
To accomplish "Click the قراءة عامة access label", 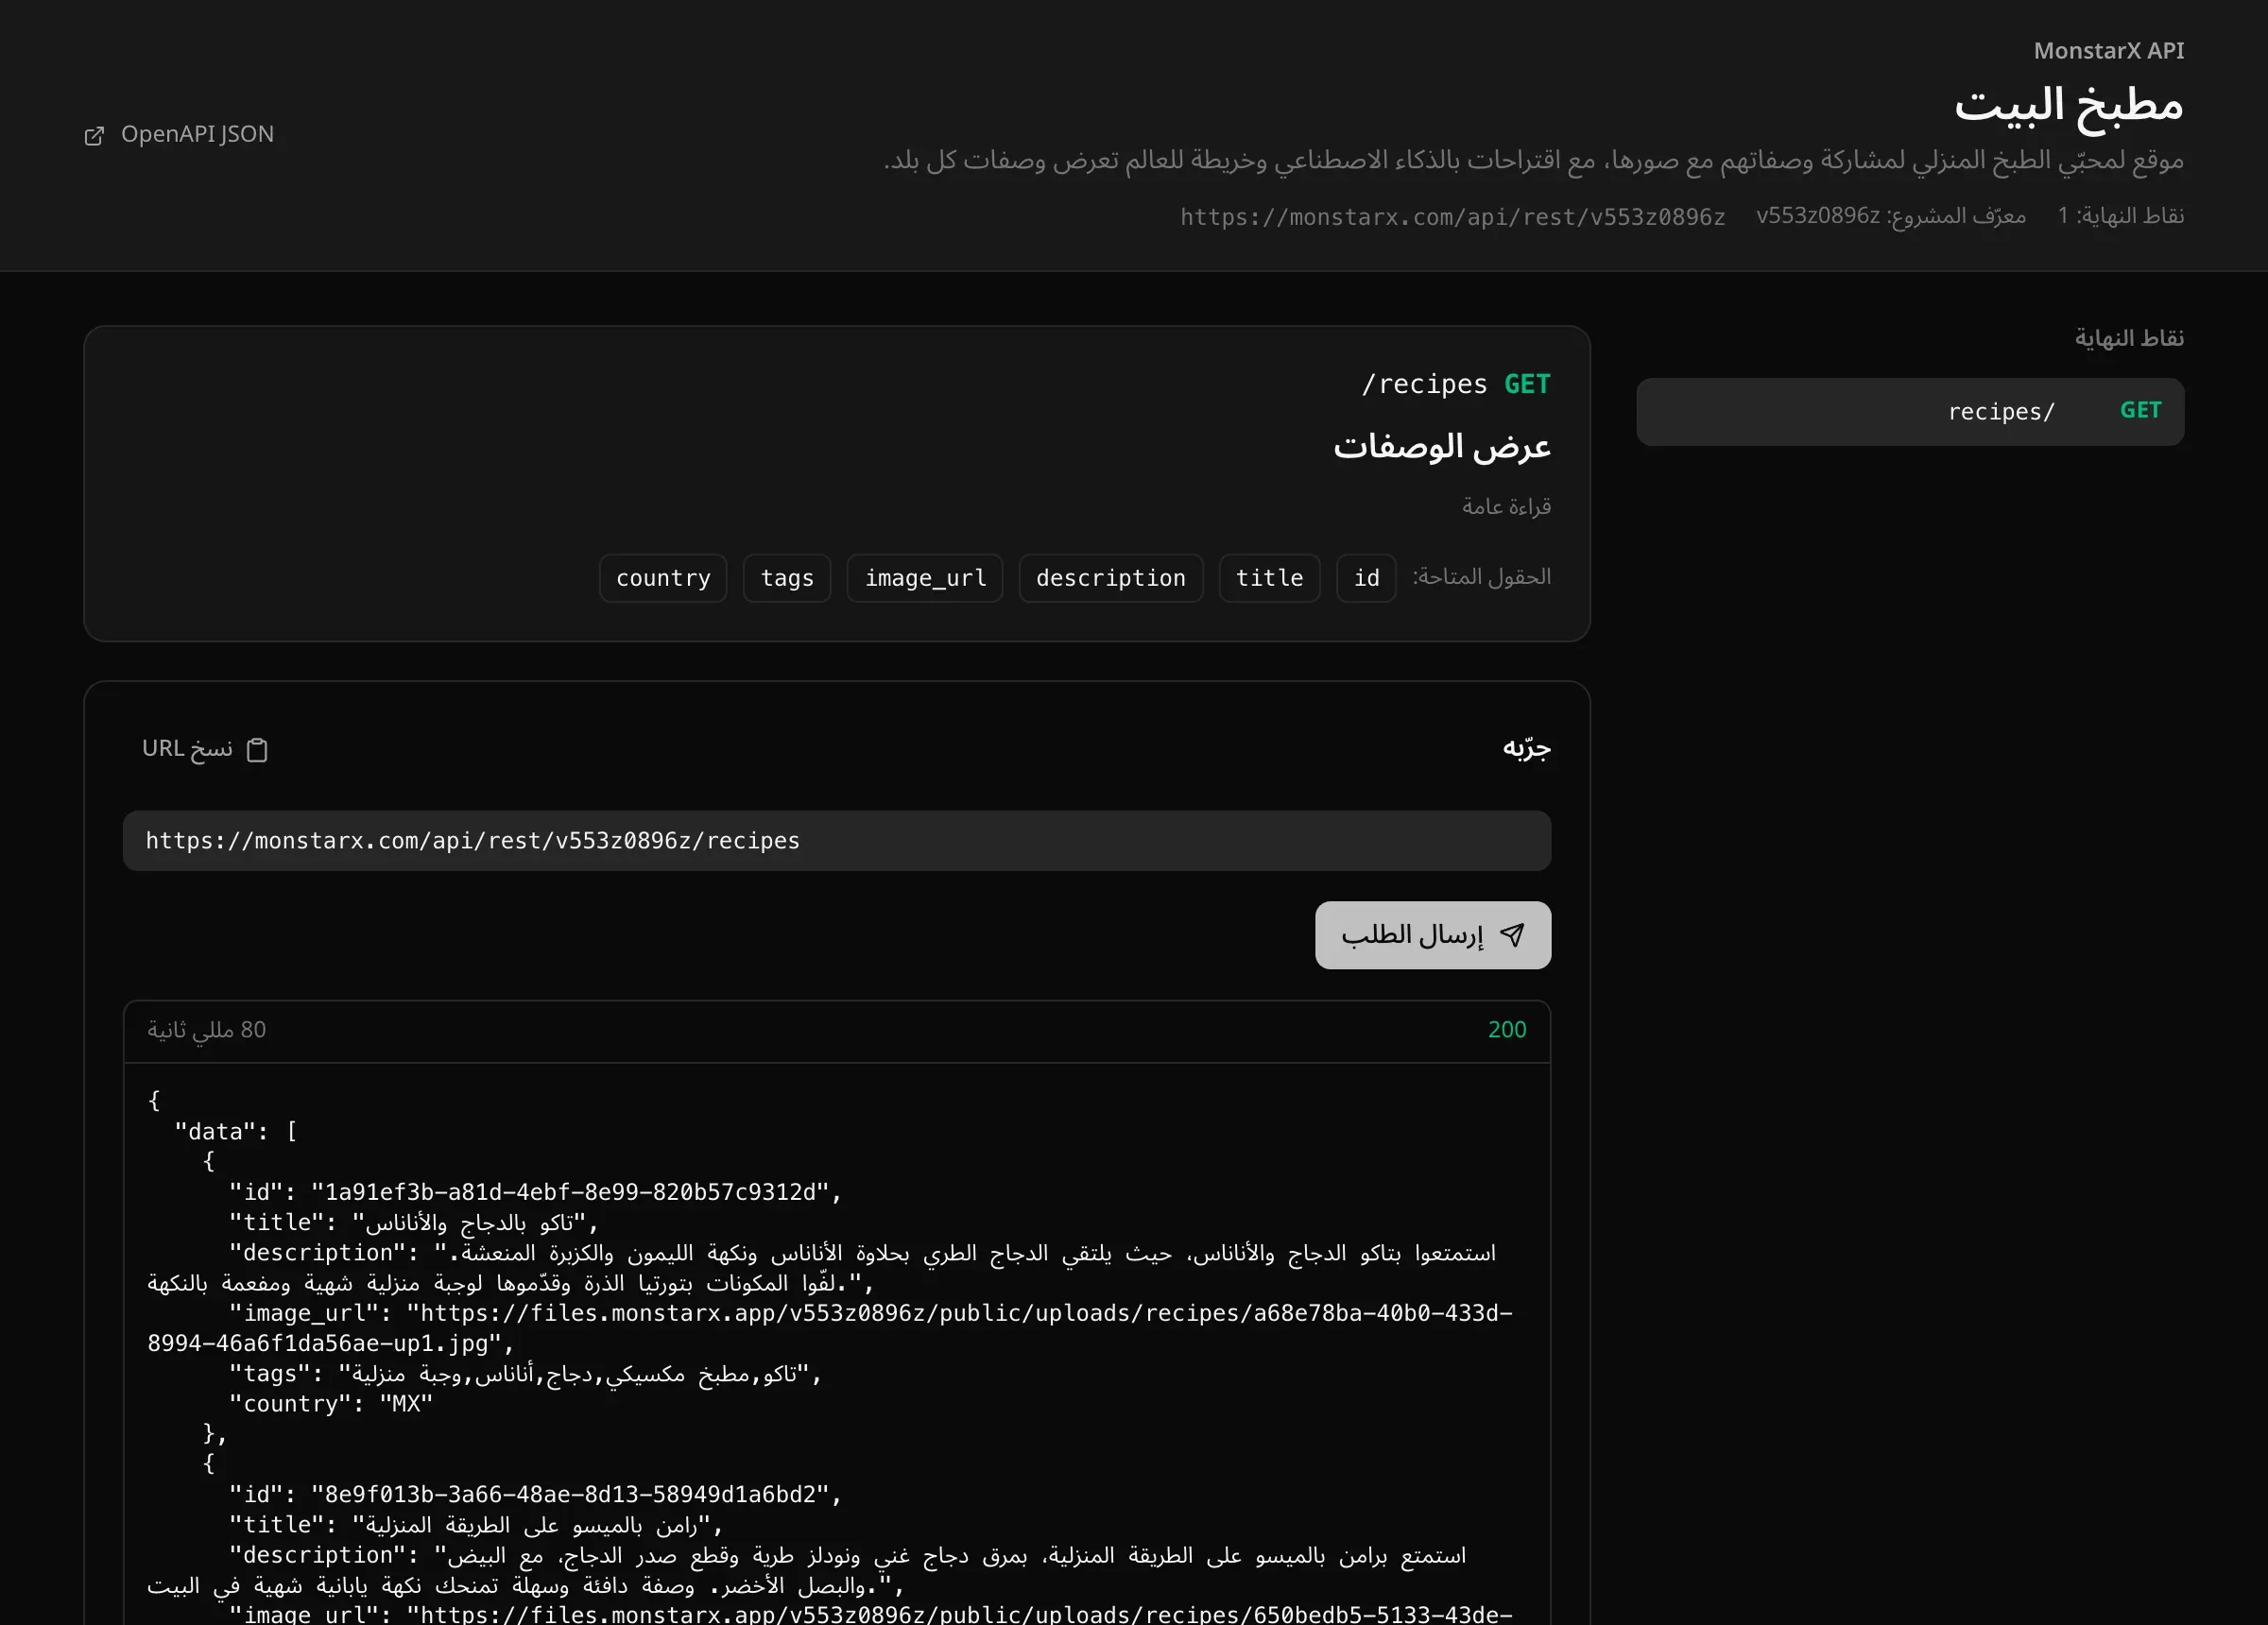I will [1506, 506].
